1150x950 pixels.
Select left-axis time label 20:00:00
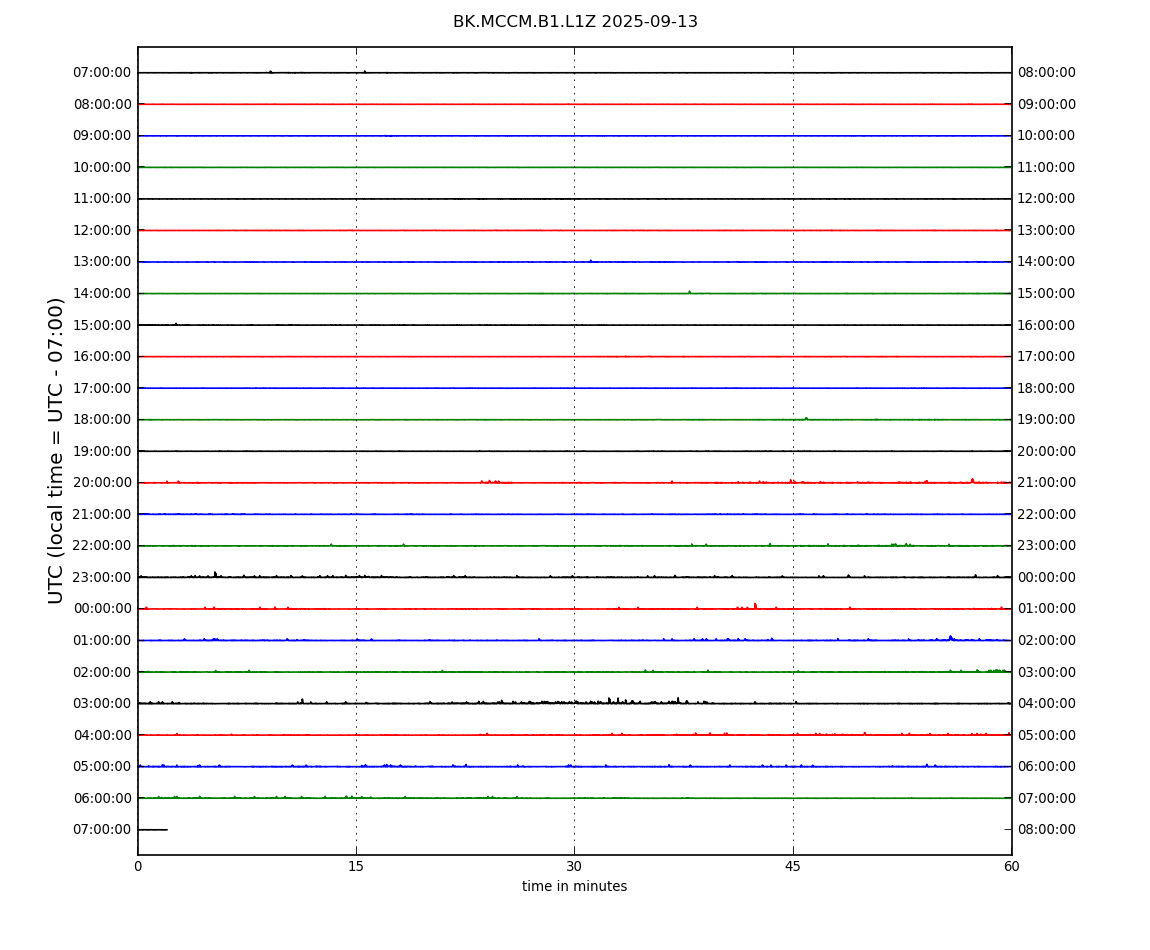point(103,483)
